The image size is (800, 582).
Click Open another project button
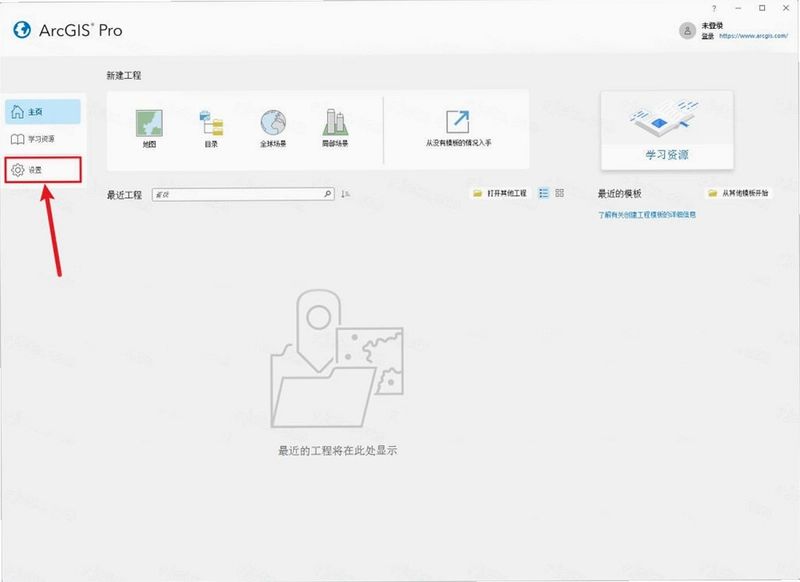tap(500, 193)
